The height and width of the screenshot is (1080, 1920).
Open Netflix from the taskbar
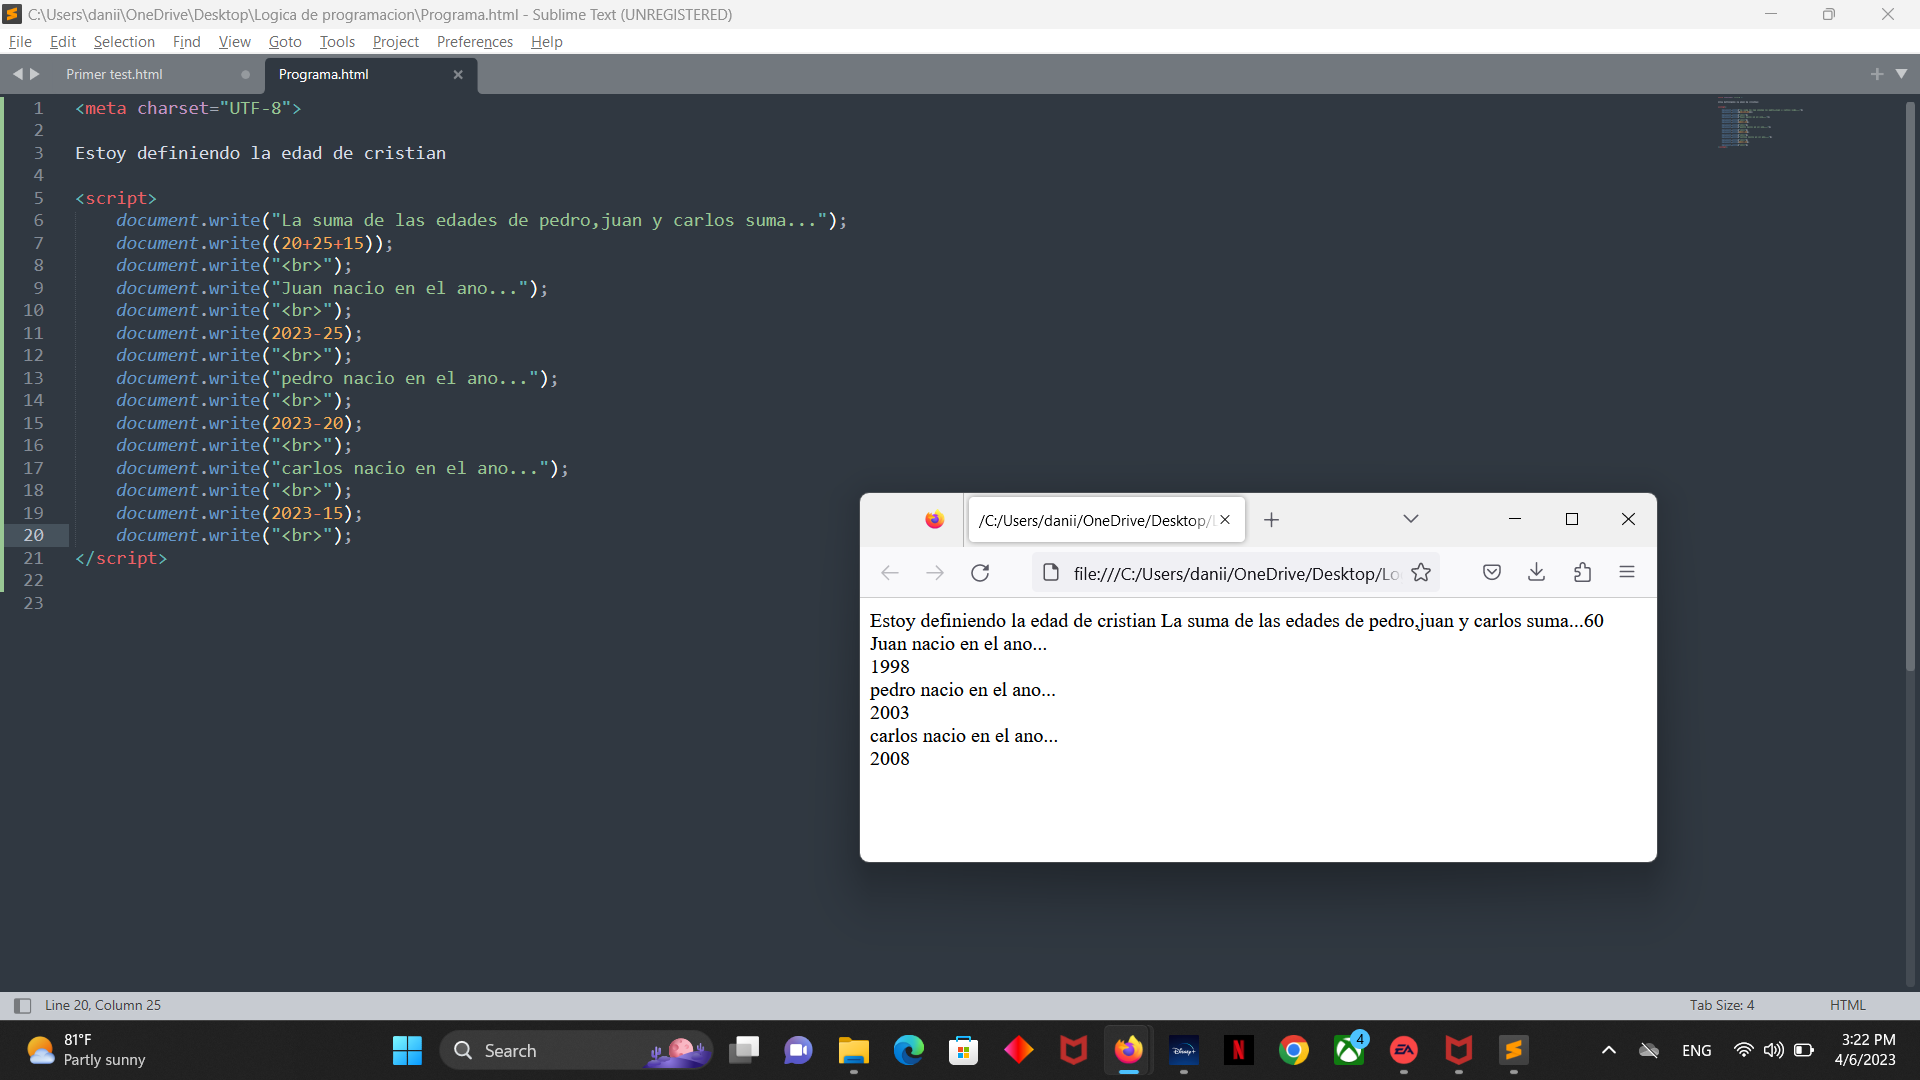(x=1238, y=1051)
